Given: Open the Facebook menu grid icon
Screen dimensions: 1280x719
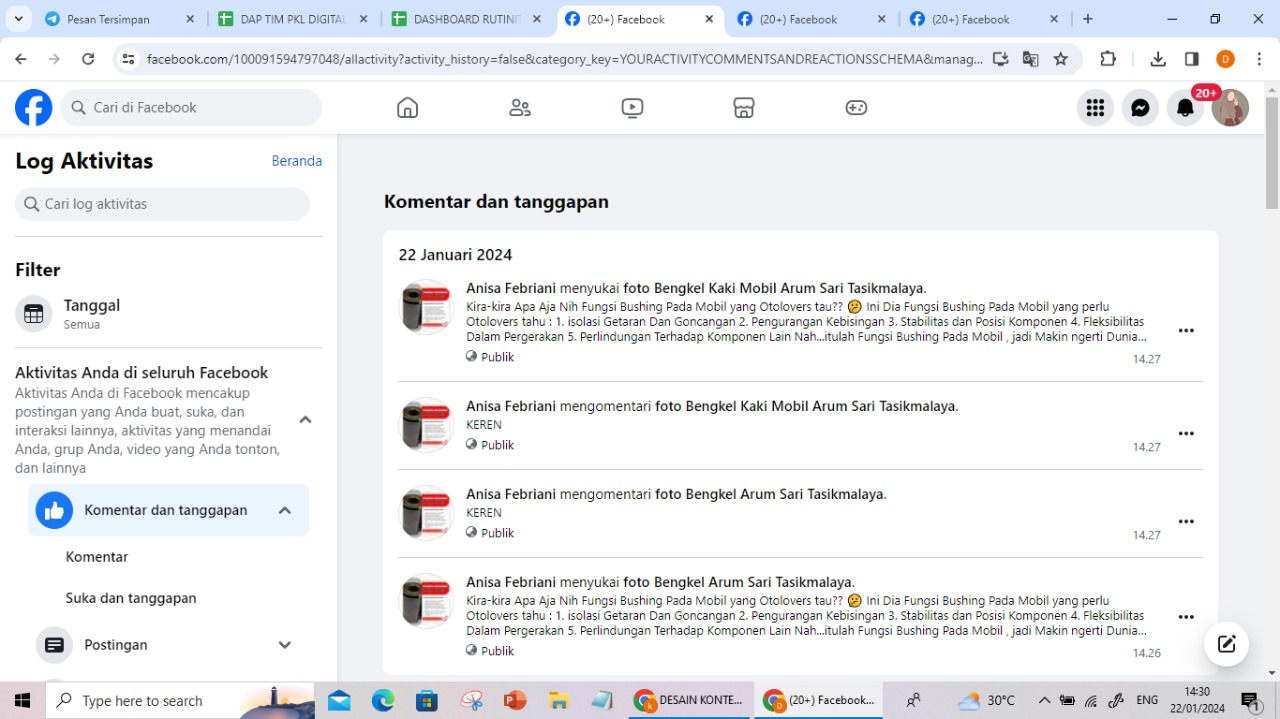Looking at the screenshot, I should [x=1095, y=108].
